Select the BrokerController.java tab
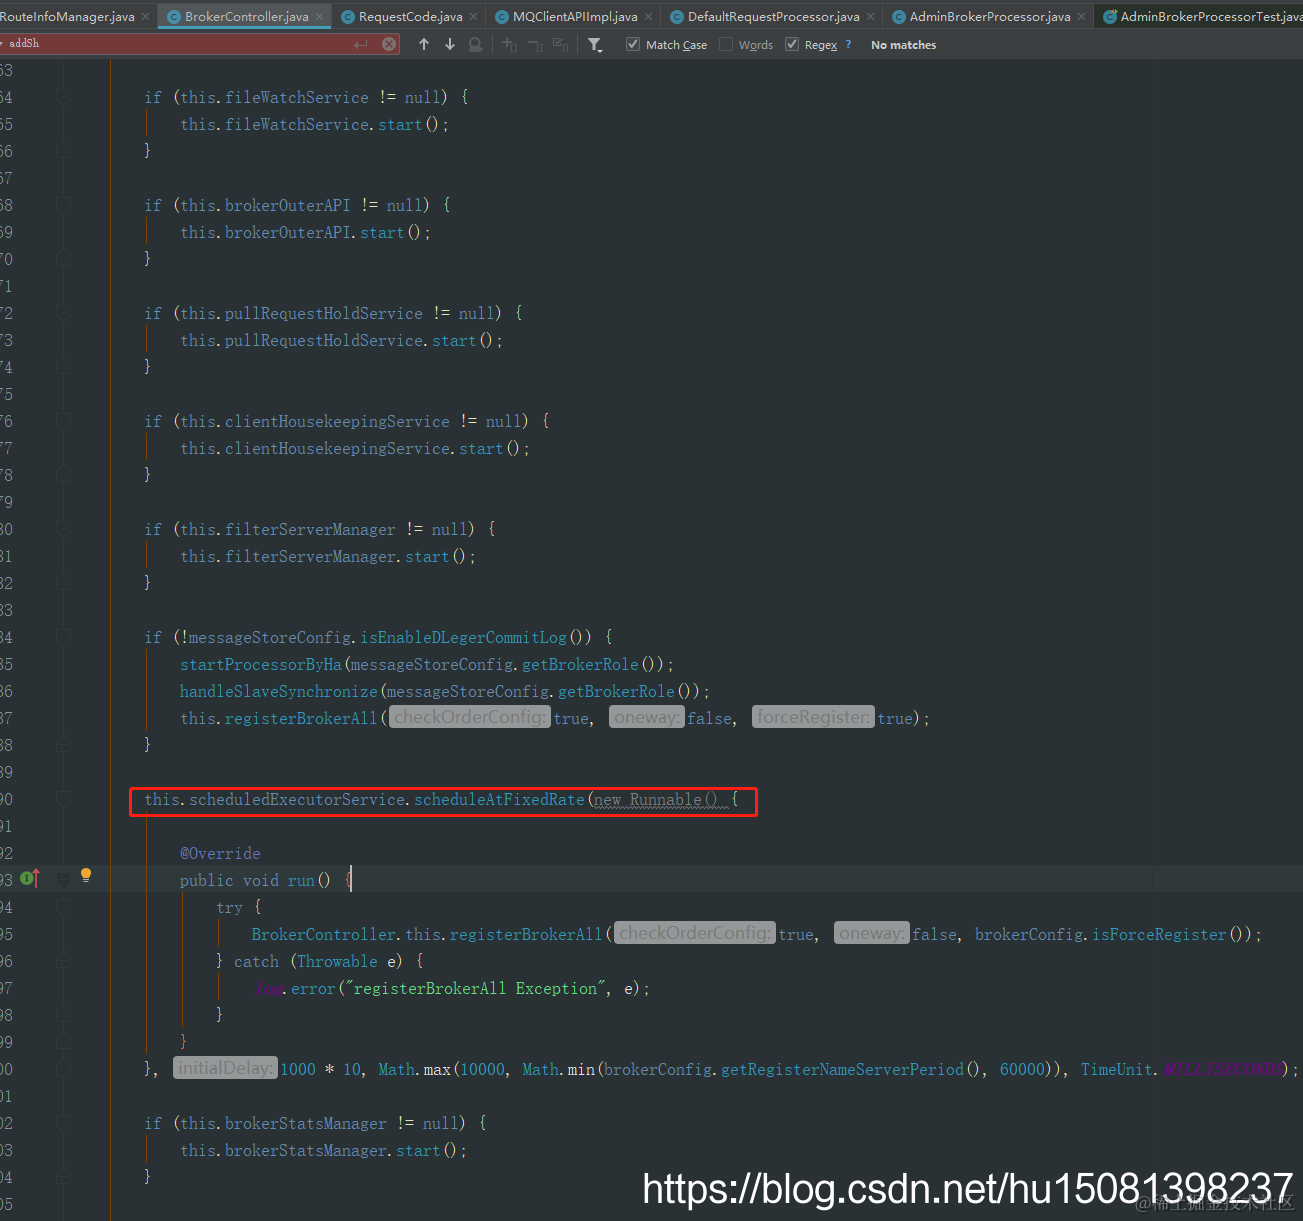The height and width of the screenshot is (1221, 1303). 246,16
